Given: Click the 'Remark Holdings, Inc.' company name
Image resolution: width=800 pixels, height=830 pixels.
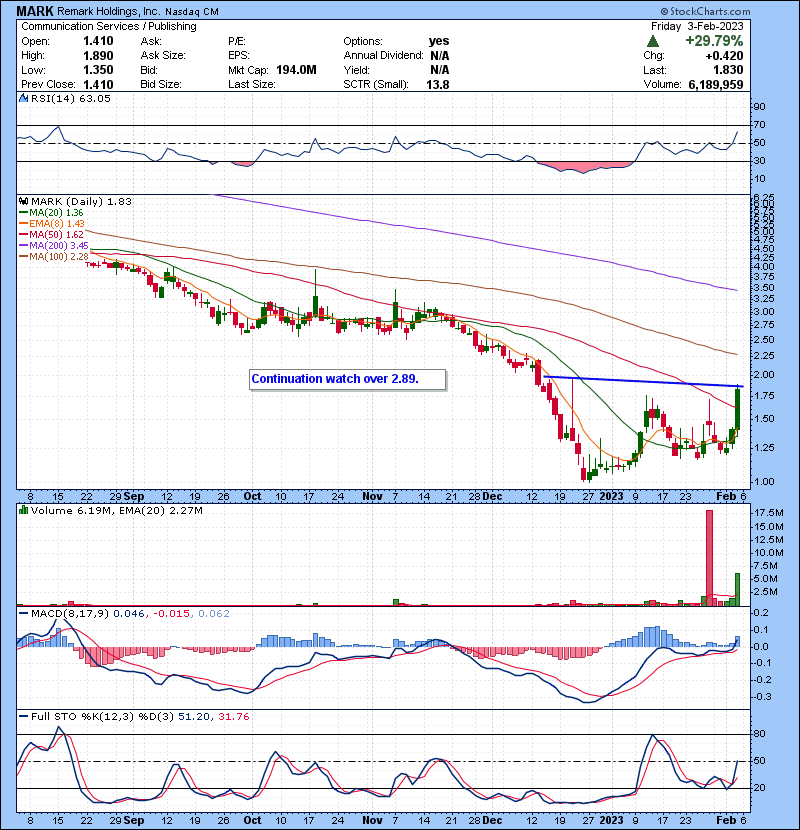Looking at the screenshot, I should pos(108,11).
